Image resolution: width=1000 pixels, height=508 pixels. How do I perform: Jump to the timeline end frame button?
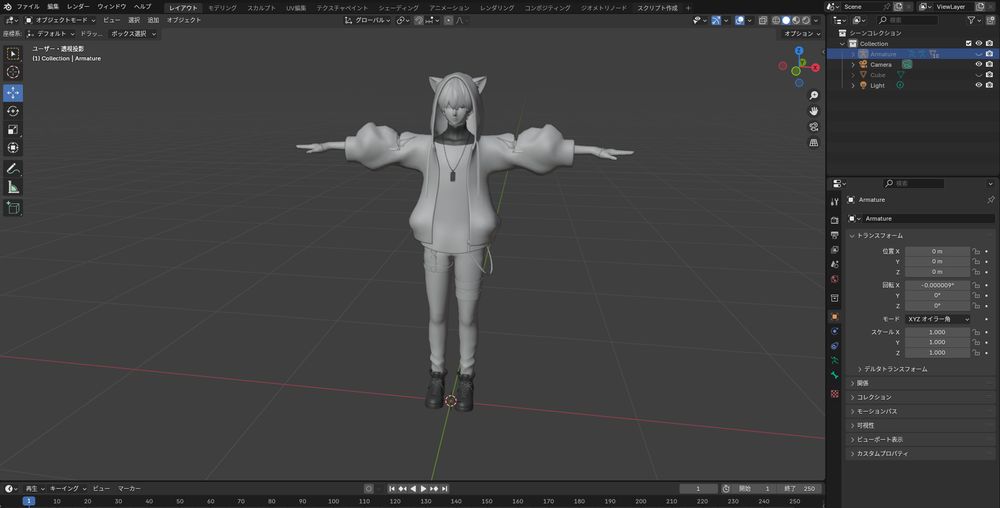pyautogui.click(x=445, y=489)
